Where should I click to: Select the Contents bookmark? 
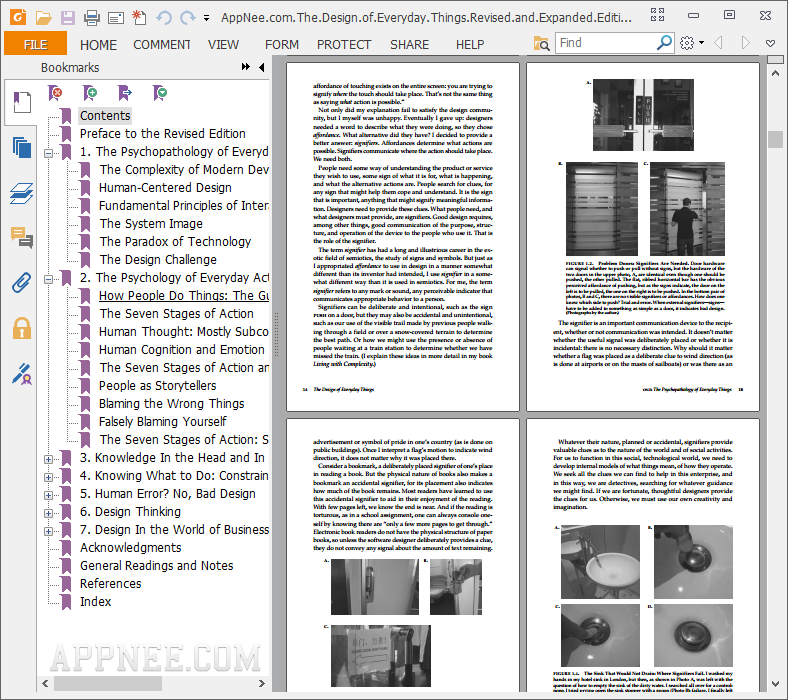pyautogui.click(x=105, y=116)
